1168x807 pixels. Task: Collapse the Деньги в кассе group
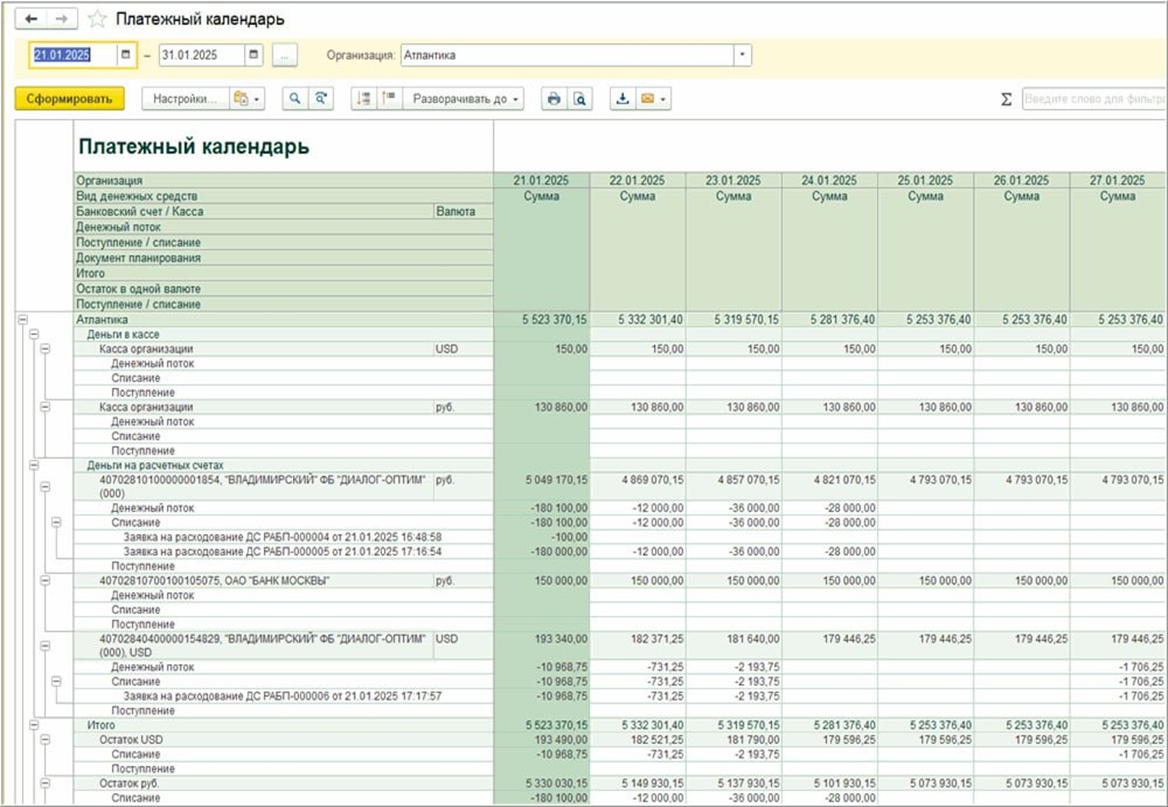coord(34,334)
